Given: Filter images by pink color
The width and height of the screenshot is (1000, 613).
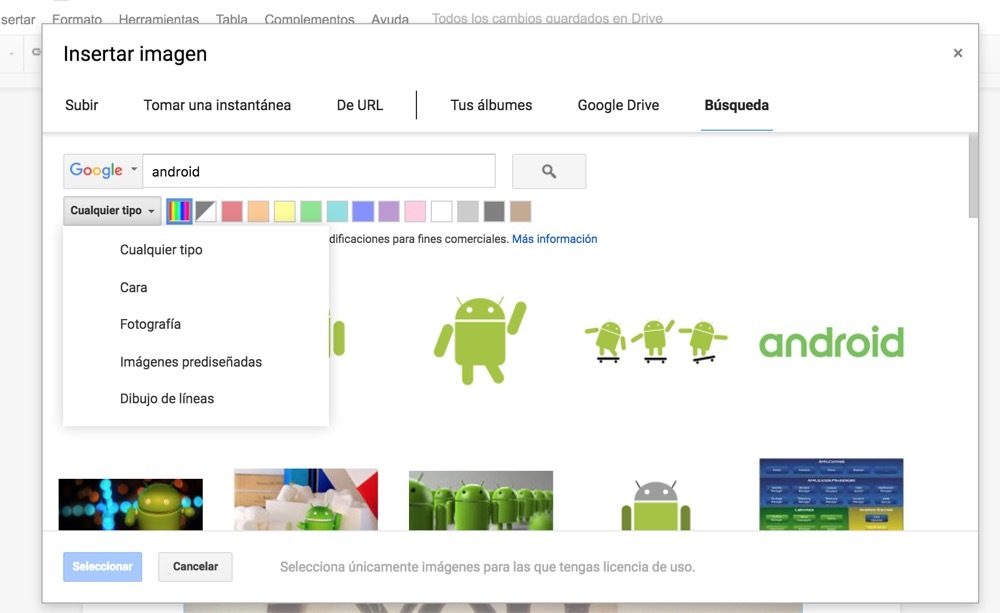Looking at the screenshot, I should tap(415, 211).
